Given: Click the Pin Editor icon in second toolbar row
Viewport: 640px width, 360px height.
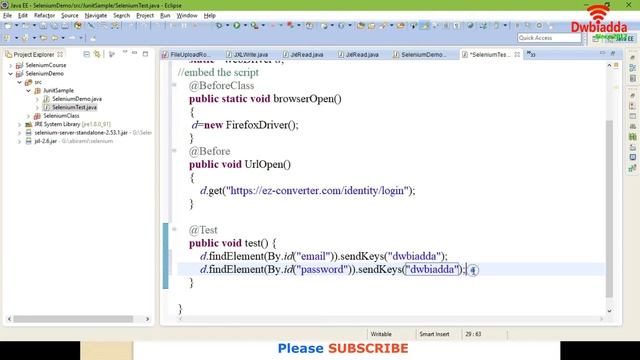Looking at the screenshot, I should coord(93,38).
